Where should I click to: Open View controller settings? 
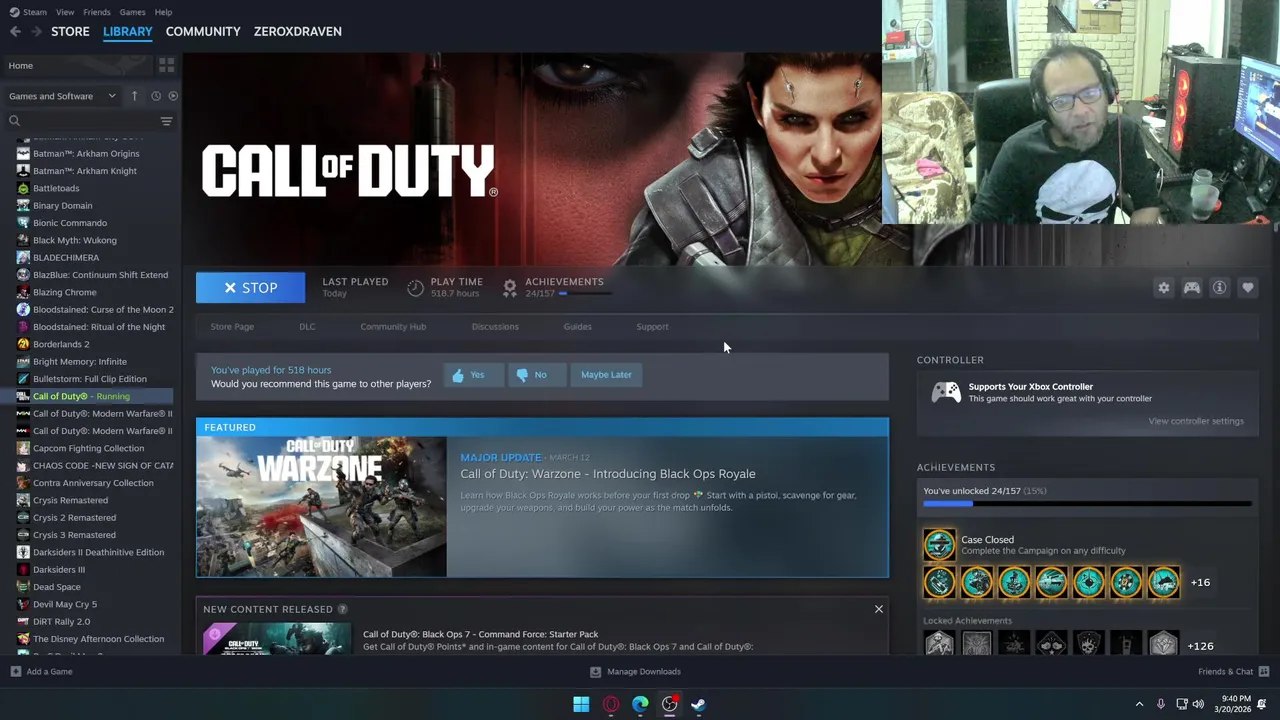(1196, 421)
